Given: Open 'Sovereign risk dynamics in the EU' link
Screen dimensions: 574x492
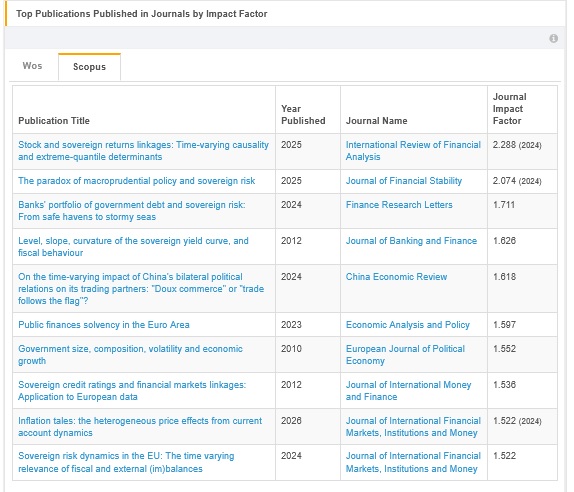Looking at the screenshot, I should click(126, 462).
